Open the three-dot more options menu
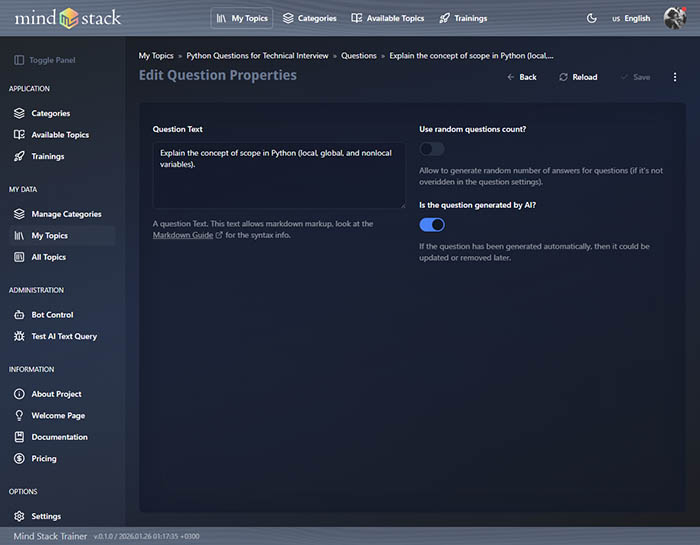Screen dimensions: 700x545 [x=675, y=77]
